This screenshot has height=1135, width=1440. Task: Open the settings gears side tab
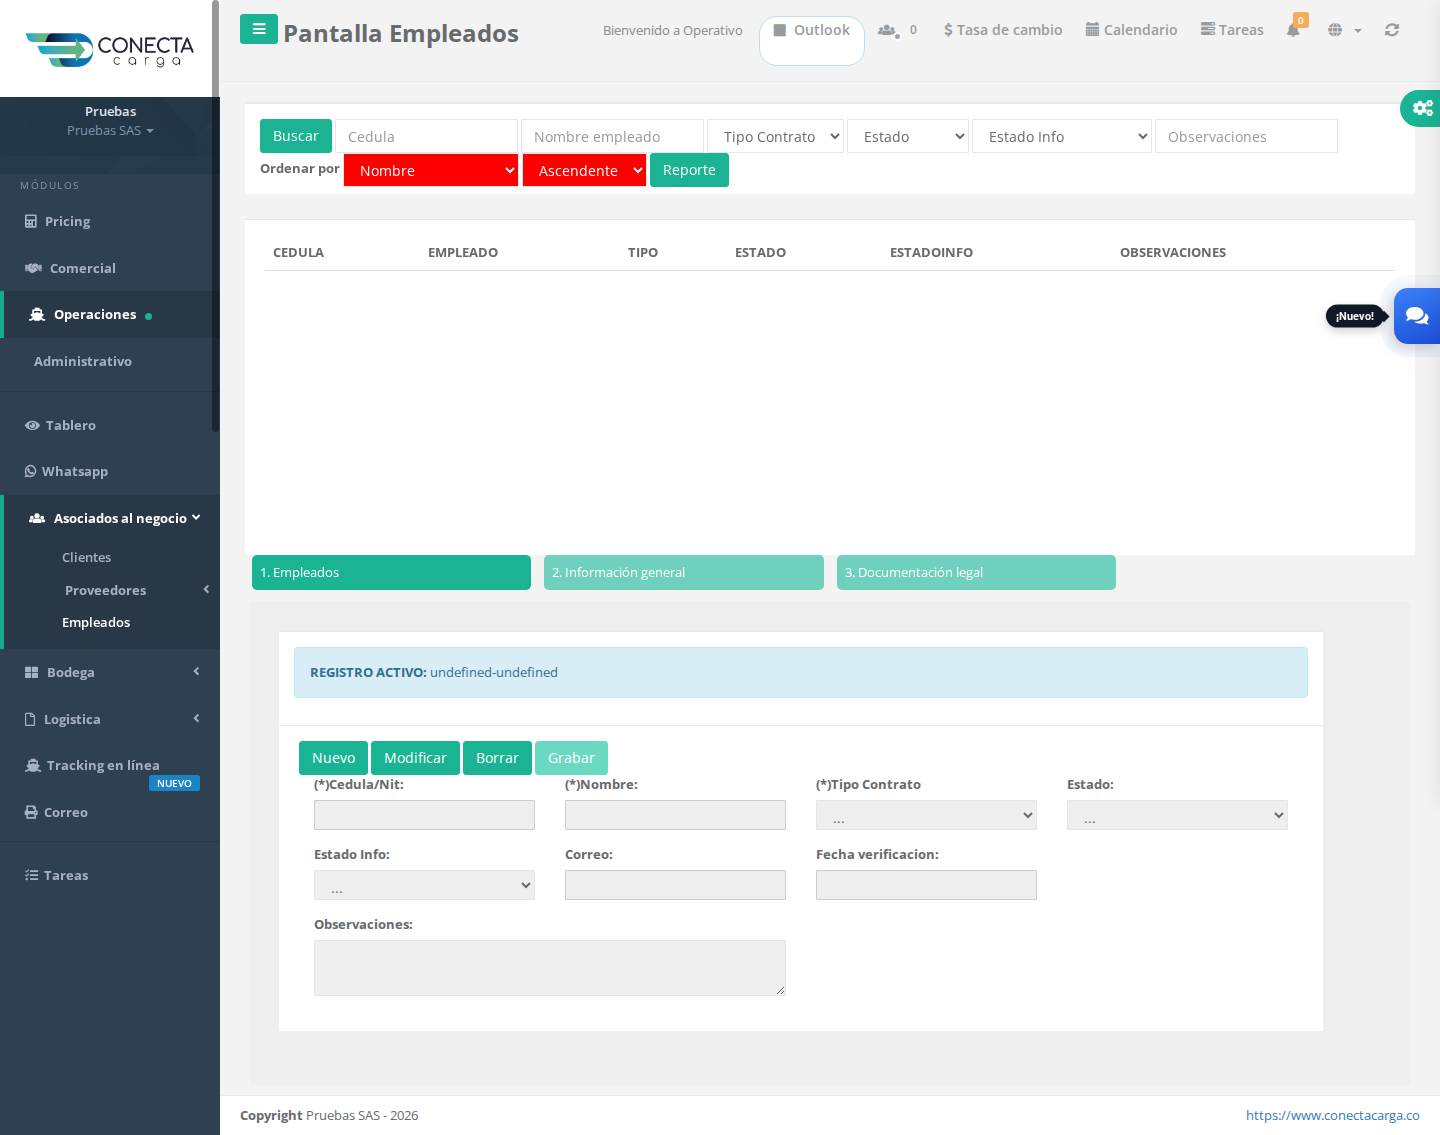pyautogui.click(x=1421, y=108)
